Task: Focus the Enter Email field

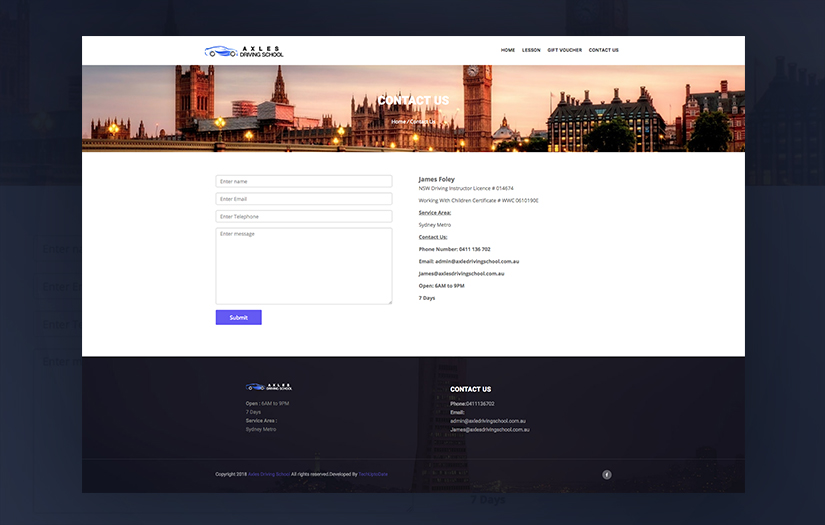Action: (304, 199)
